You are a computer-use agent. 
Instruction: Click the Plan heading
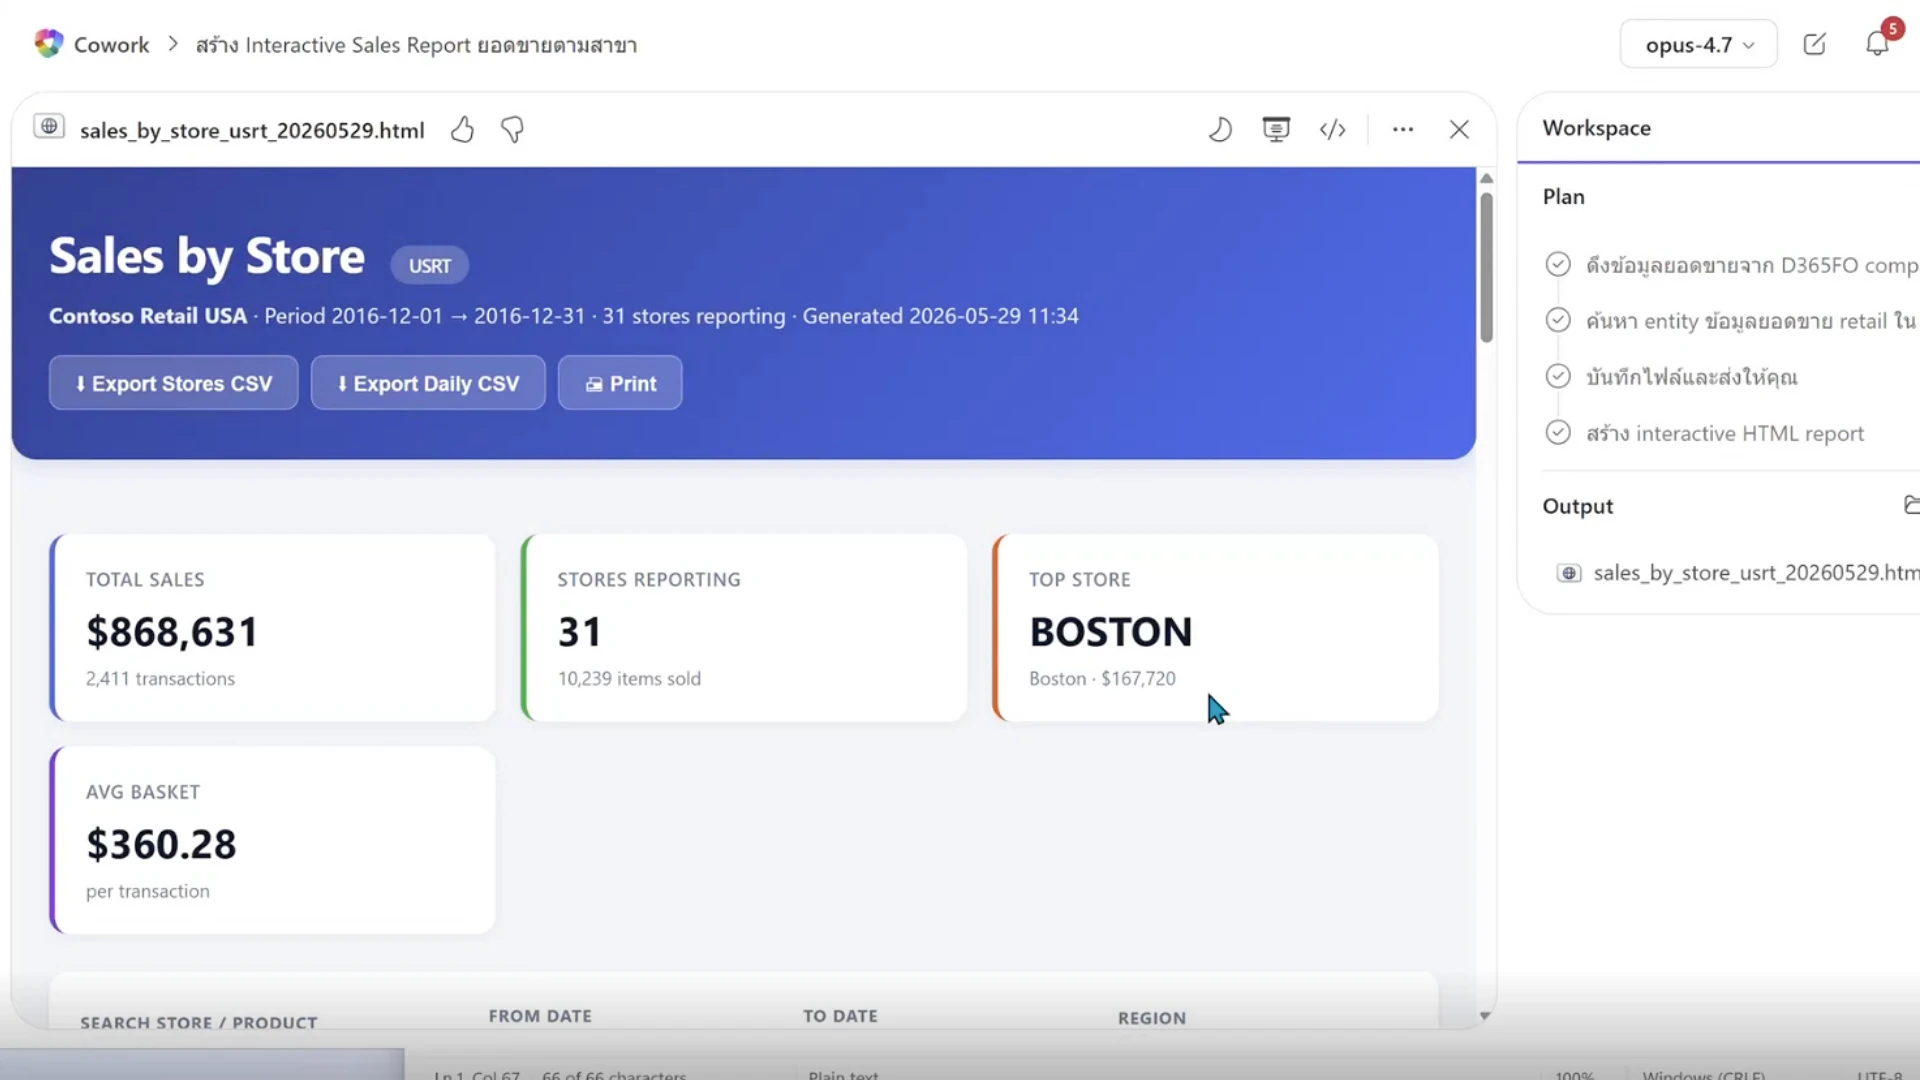pyautogui.click(x=1563, y=197)
